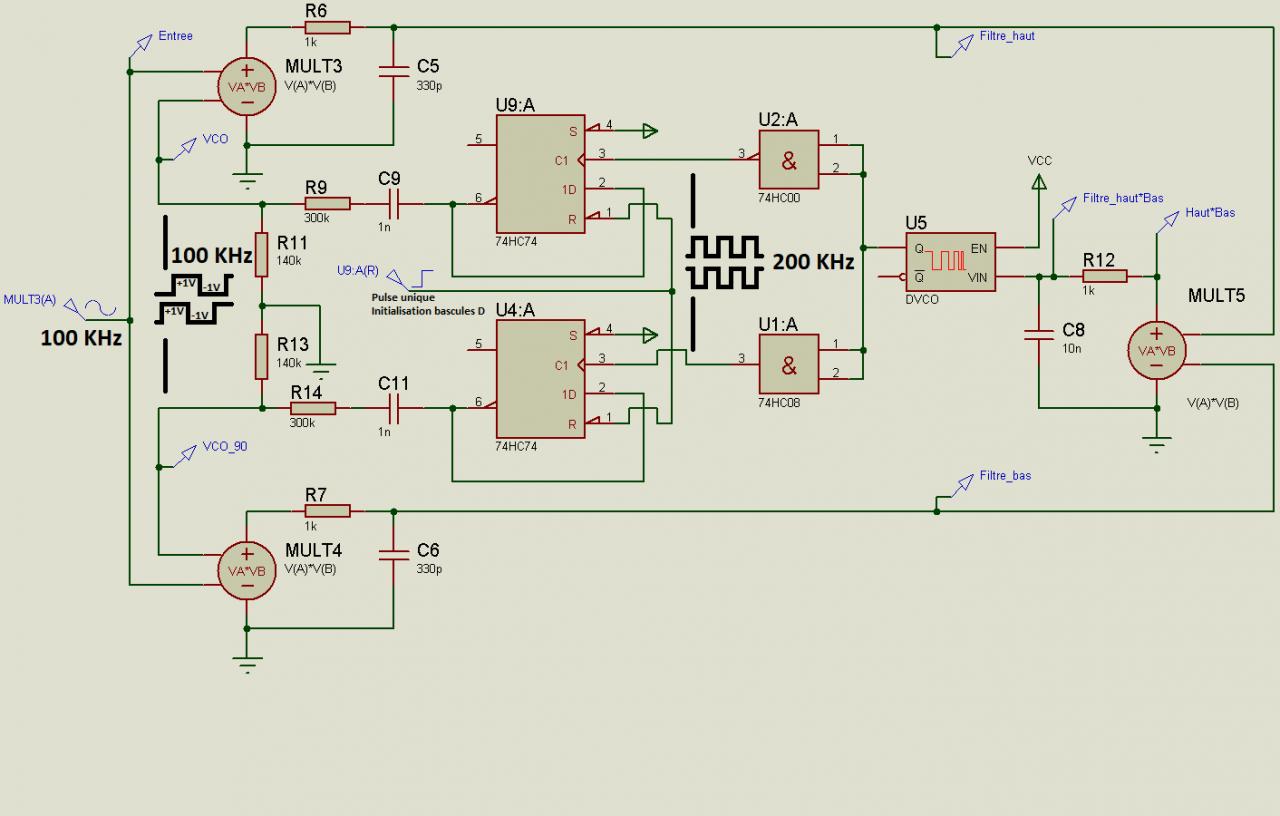Select the MULT3 multiplier voltage source symbol
Screen dimensions: 1280x816
tap(247, 86)
